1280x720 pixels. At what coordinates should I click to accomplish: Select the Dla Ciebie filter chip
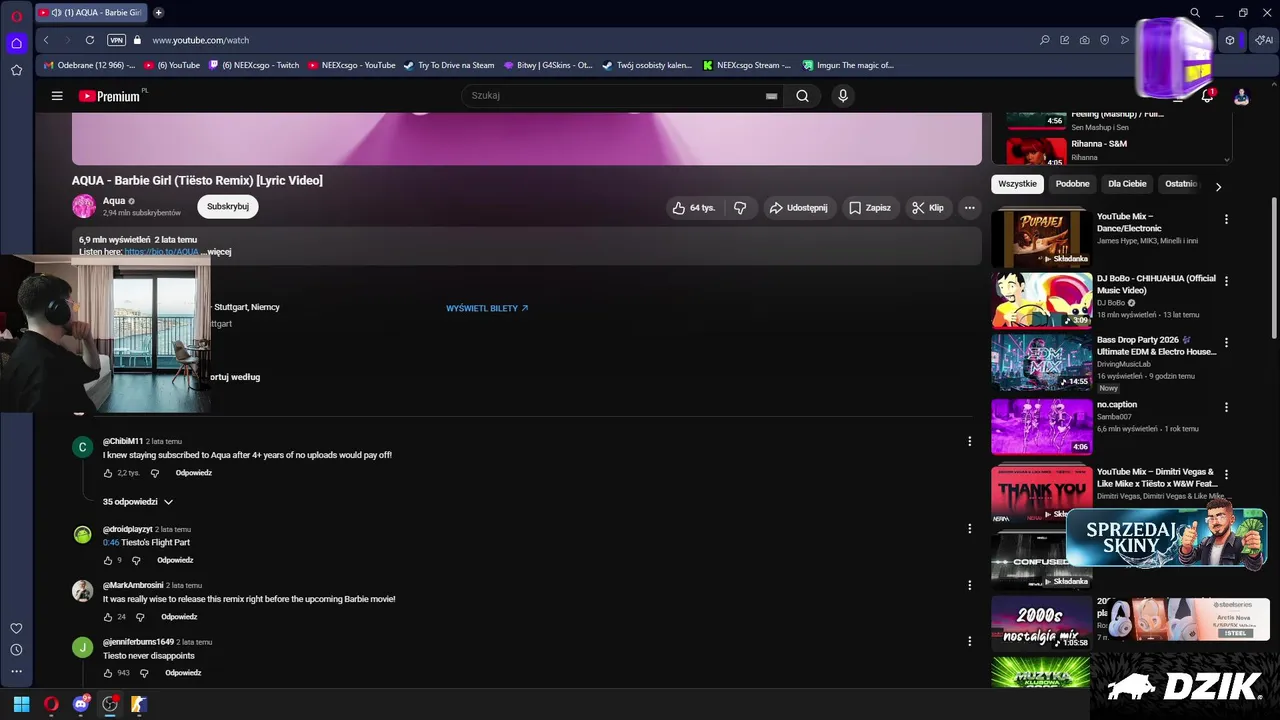tap(1127, 184)
